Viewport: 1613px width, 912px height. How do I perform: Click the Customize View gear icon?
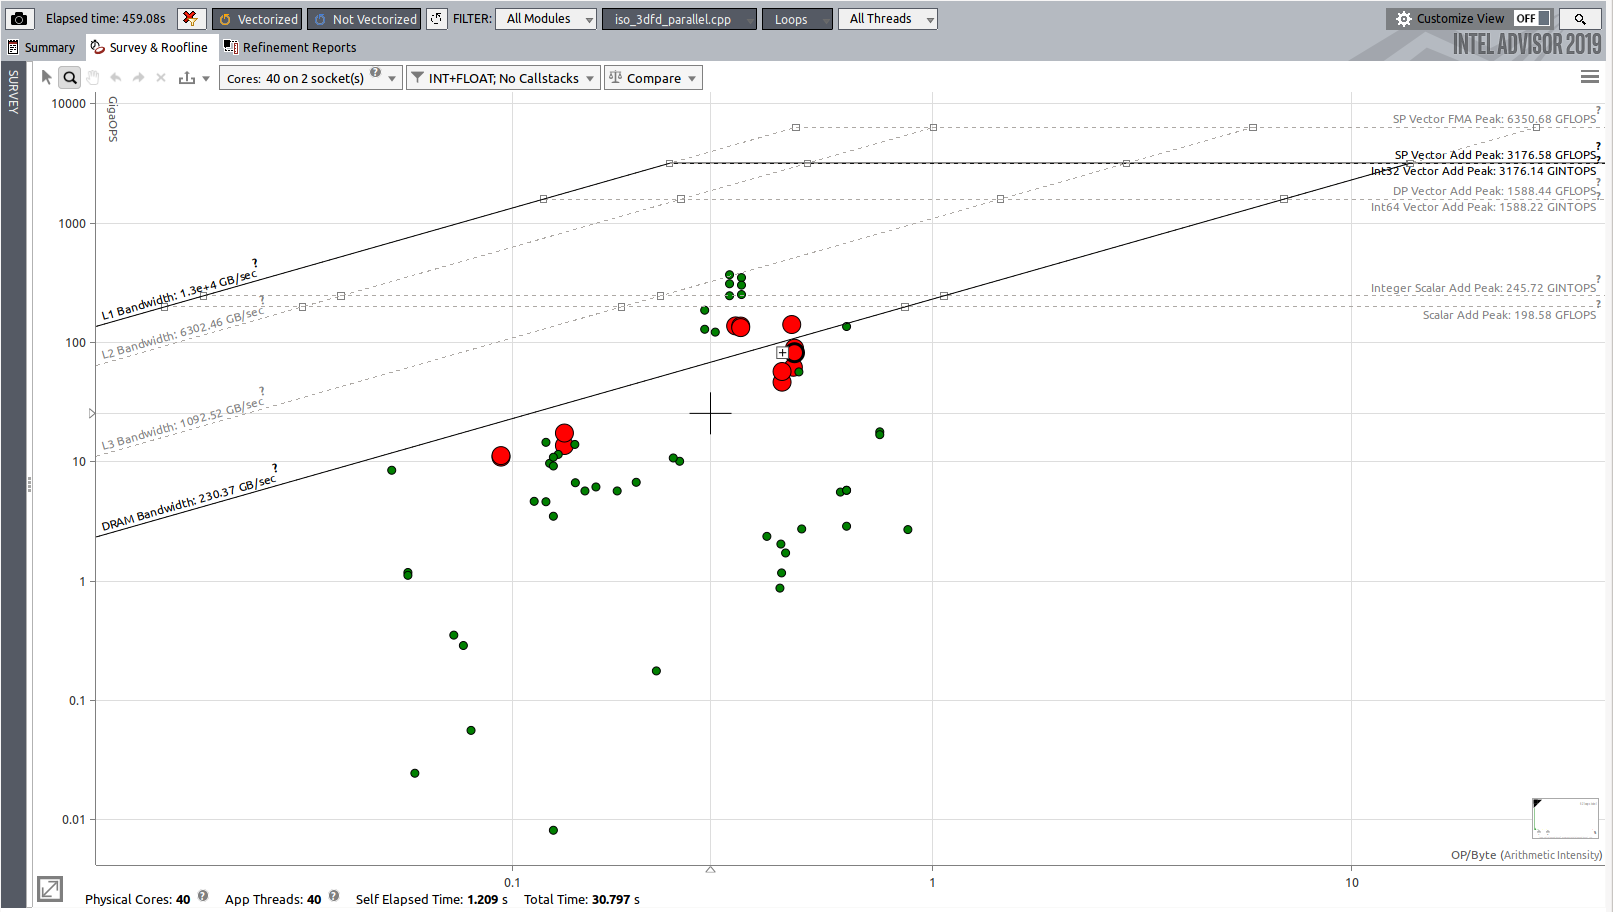point(1404,19)
